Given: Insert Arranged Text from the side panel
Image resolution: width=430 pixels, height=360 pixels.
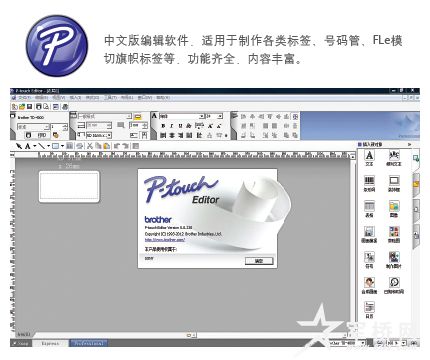Looking at the screenshot, I should [394, 158].
